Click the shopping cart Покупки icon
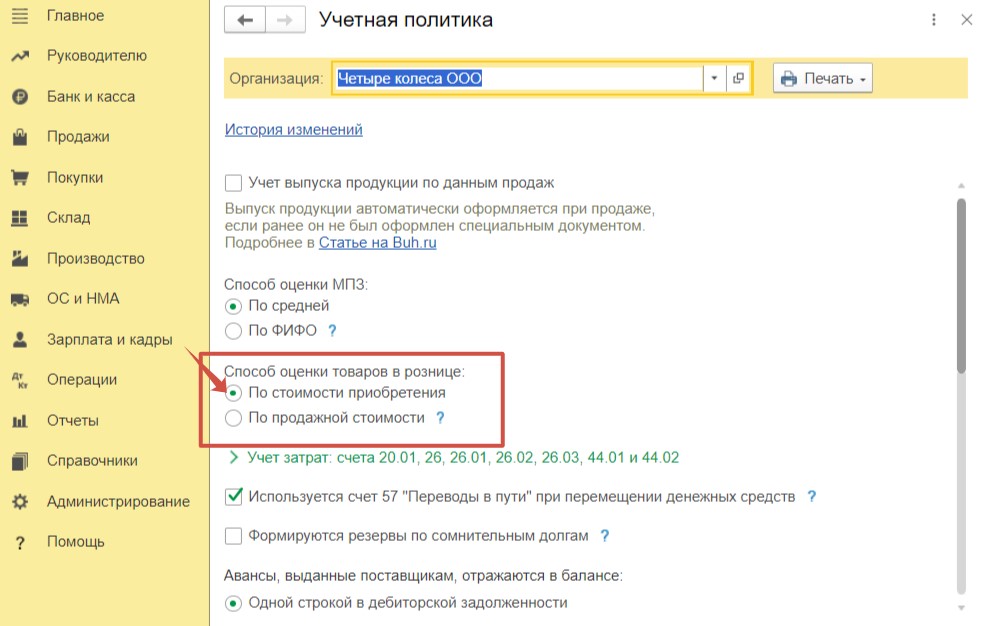 tap(20, 178)
